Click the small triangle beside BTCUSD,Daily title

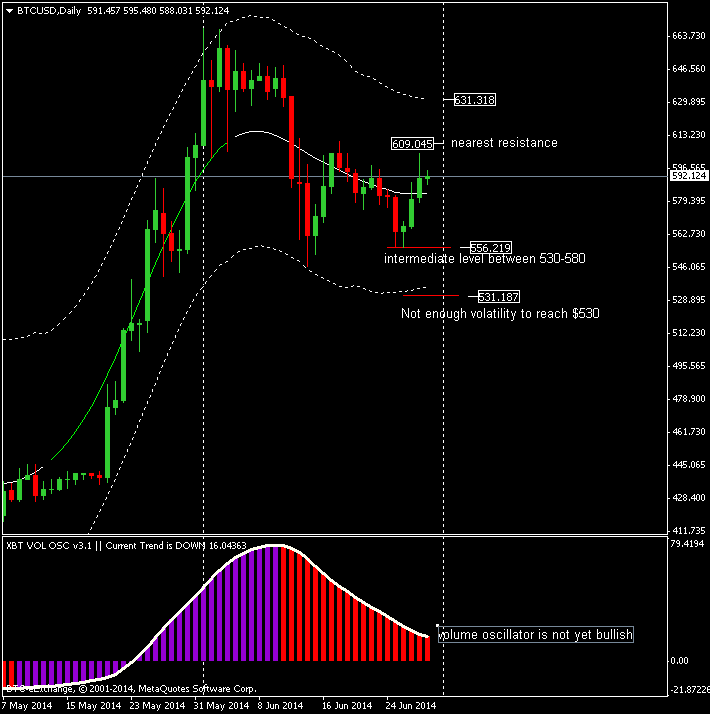point(10,9)
